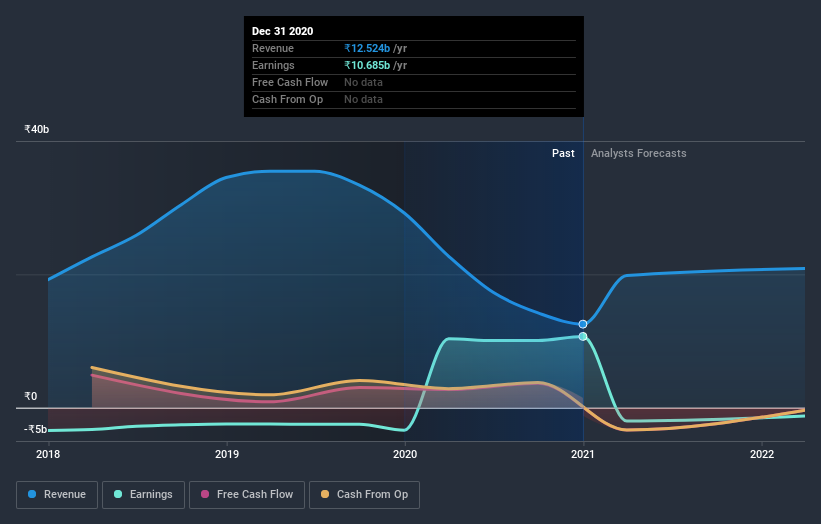Viewport: 821px width, 524px height.
Task: Click the Earnings row label in tooltip
Action: (273, 65)
